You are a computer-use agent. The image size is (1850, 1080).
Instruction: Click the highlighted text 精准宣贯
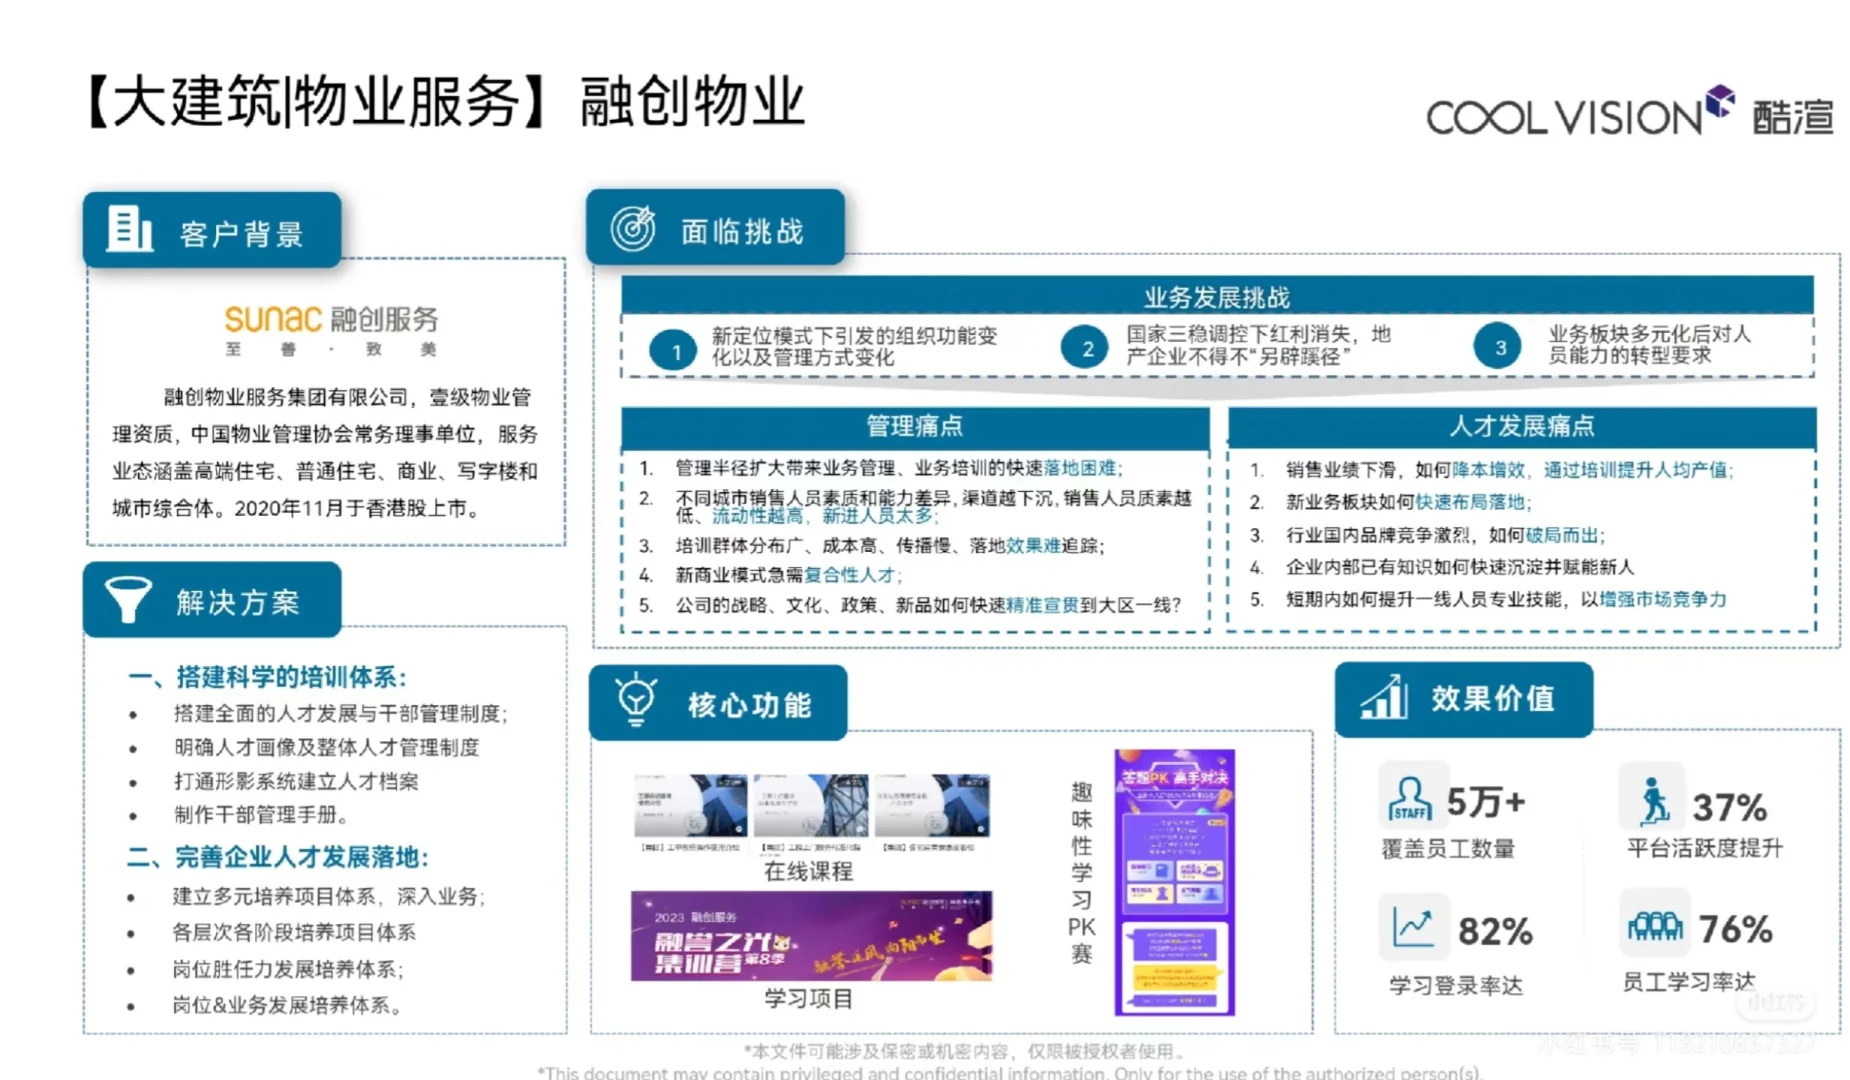(x=1043, y=605)
